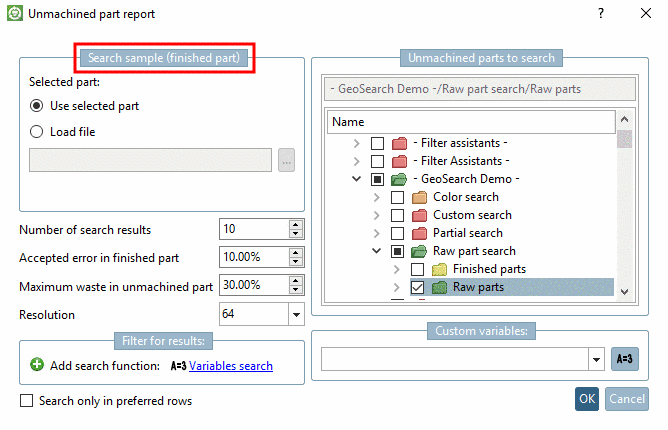Click the GeoSearch Demo green folder icon
The image size is (668, 430).
(399, 179)
